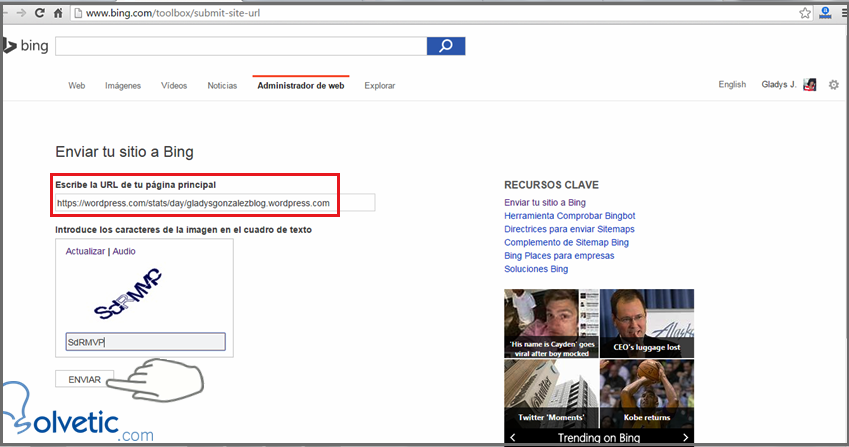Open Bing Places para empresas link
Viewport: 849px width, 447px height.
(559, 255)
